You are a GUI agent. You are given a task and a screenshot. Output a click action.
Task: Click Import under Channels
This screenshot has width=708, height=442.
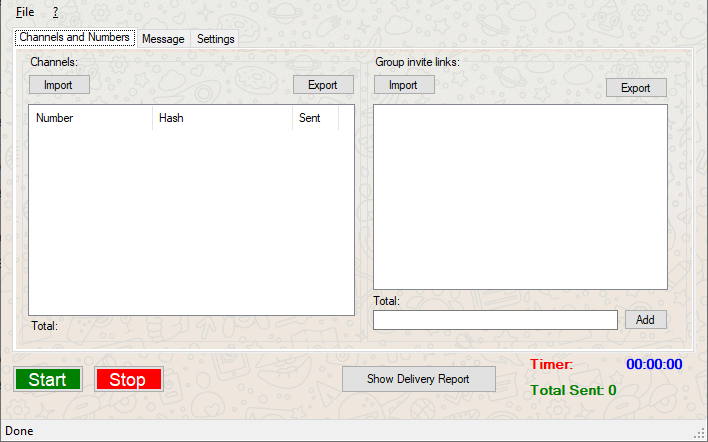click(x=58, y=85)
